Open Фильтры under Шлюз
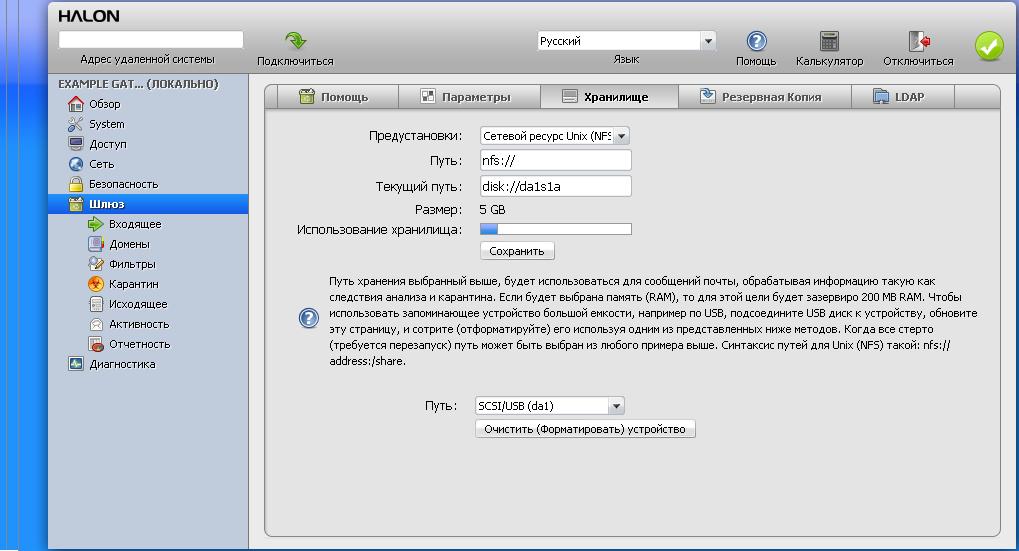 pyautogui.click(x=132, y=264)
